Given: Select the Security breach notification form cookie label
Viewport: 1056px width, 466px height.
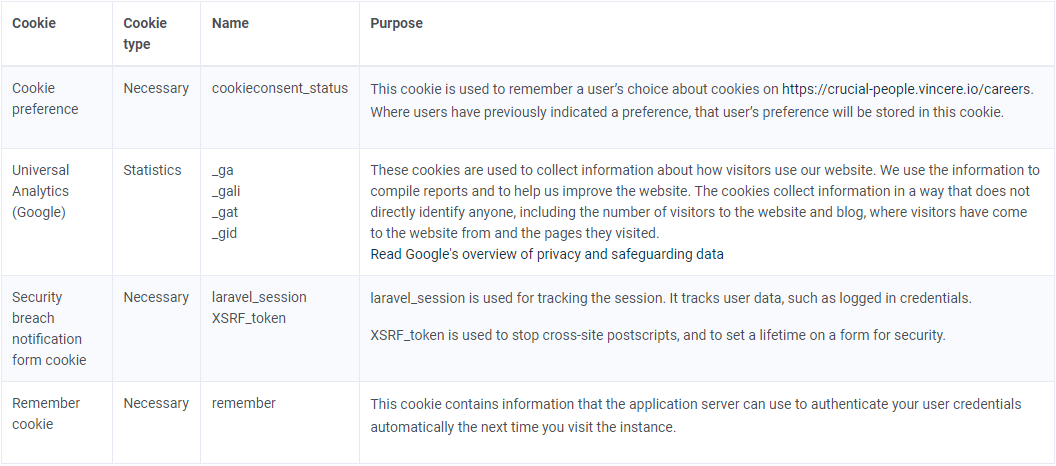Looking at the screenshot, I should coord(49,329).
